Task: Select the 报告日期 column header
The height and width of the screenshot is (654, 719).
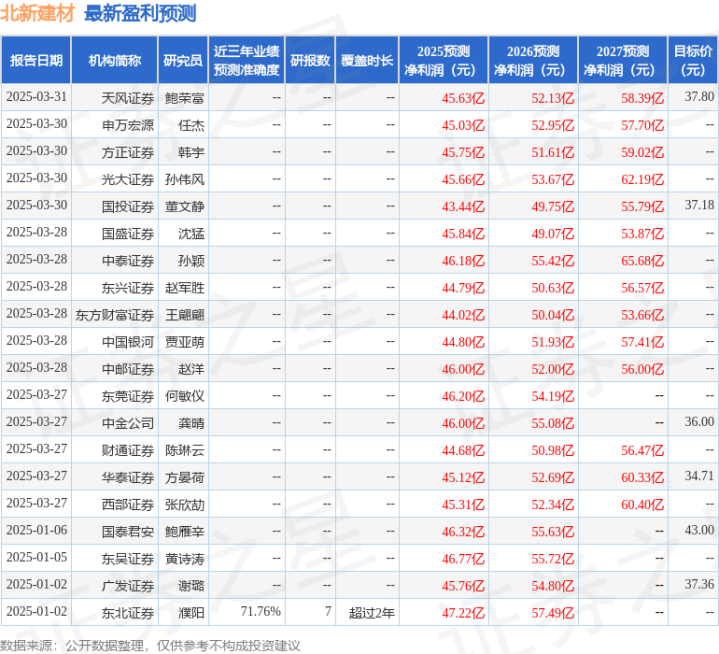Action: coord(36,60)
